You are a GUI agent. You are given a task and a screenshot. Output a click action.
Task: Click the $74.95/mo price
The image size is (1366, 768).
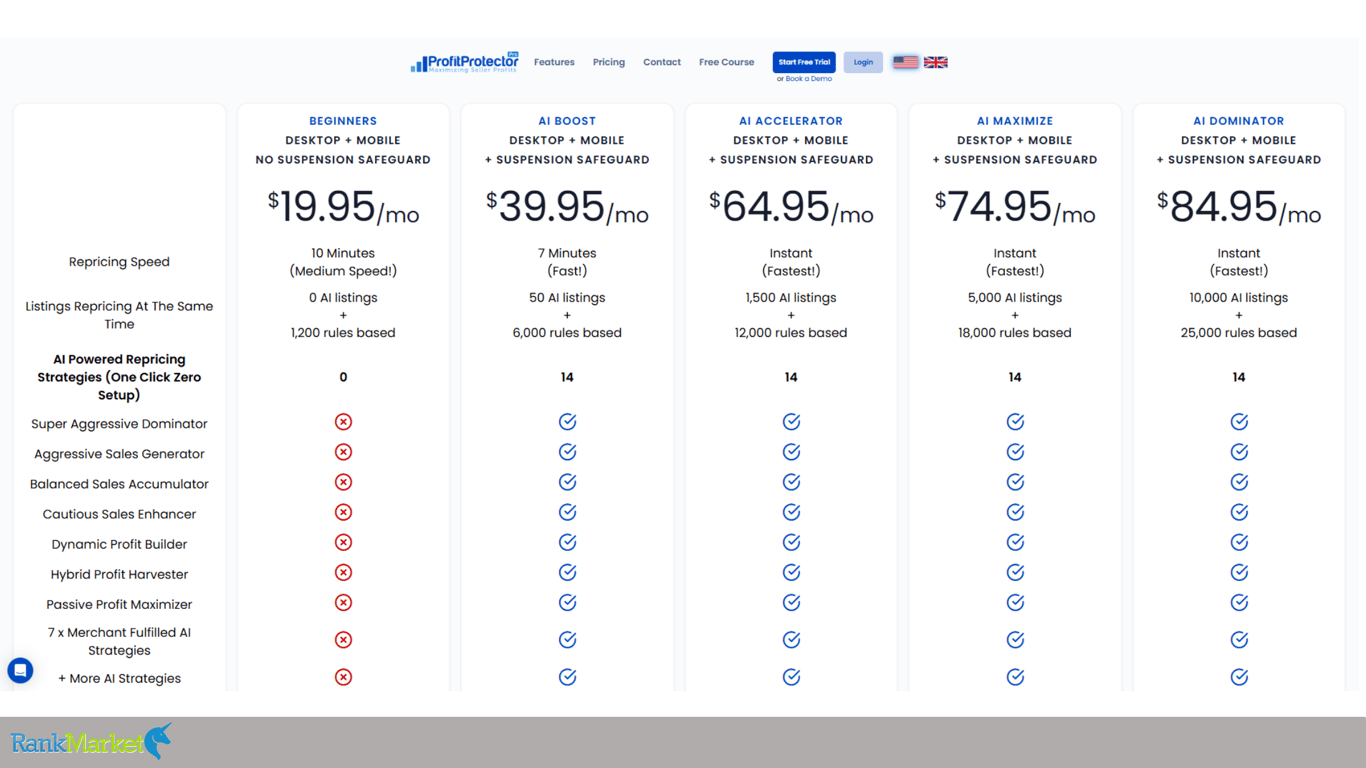[1015, 207]
